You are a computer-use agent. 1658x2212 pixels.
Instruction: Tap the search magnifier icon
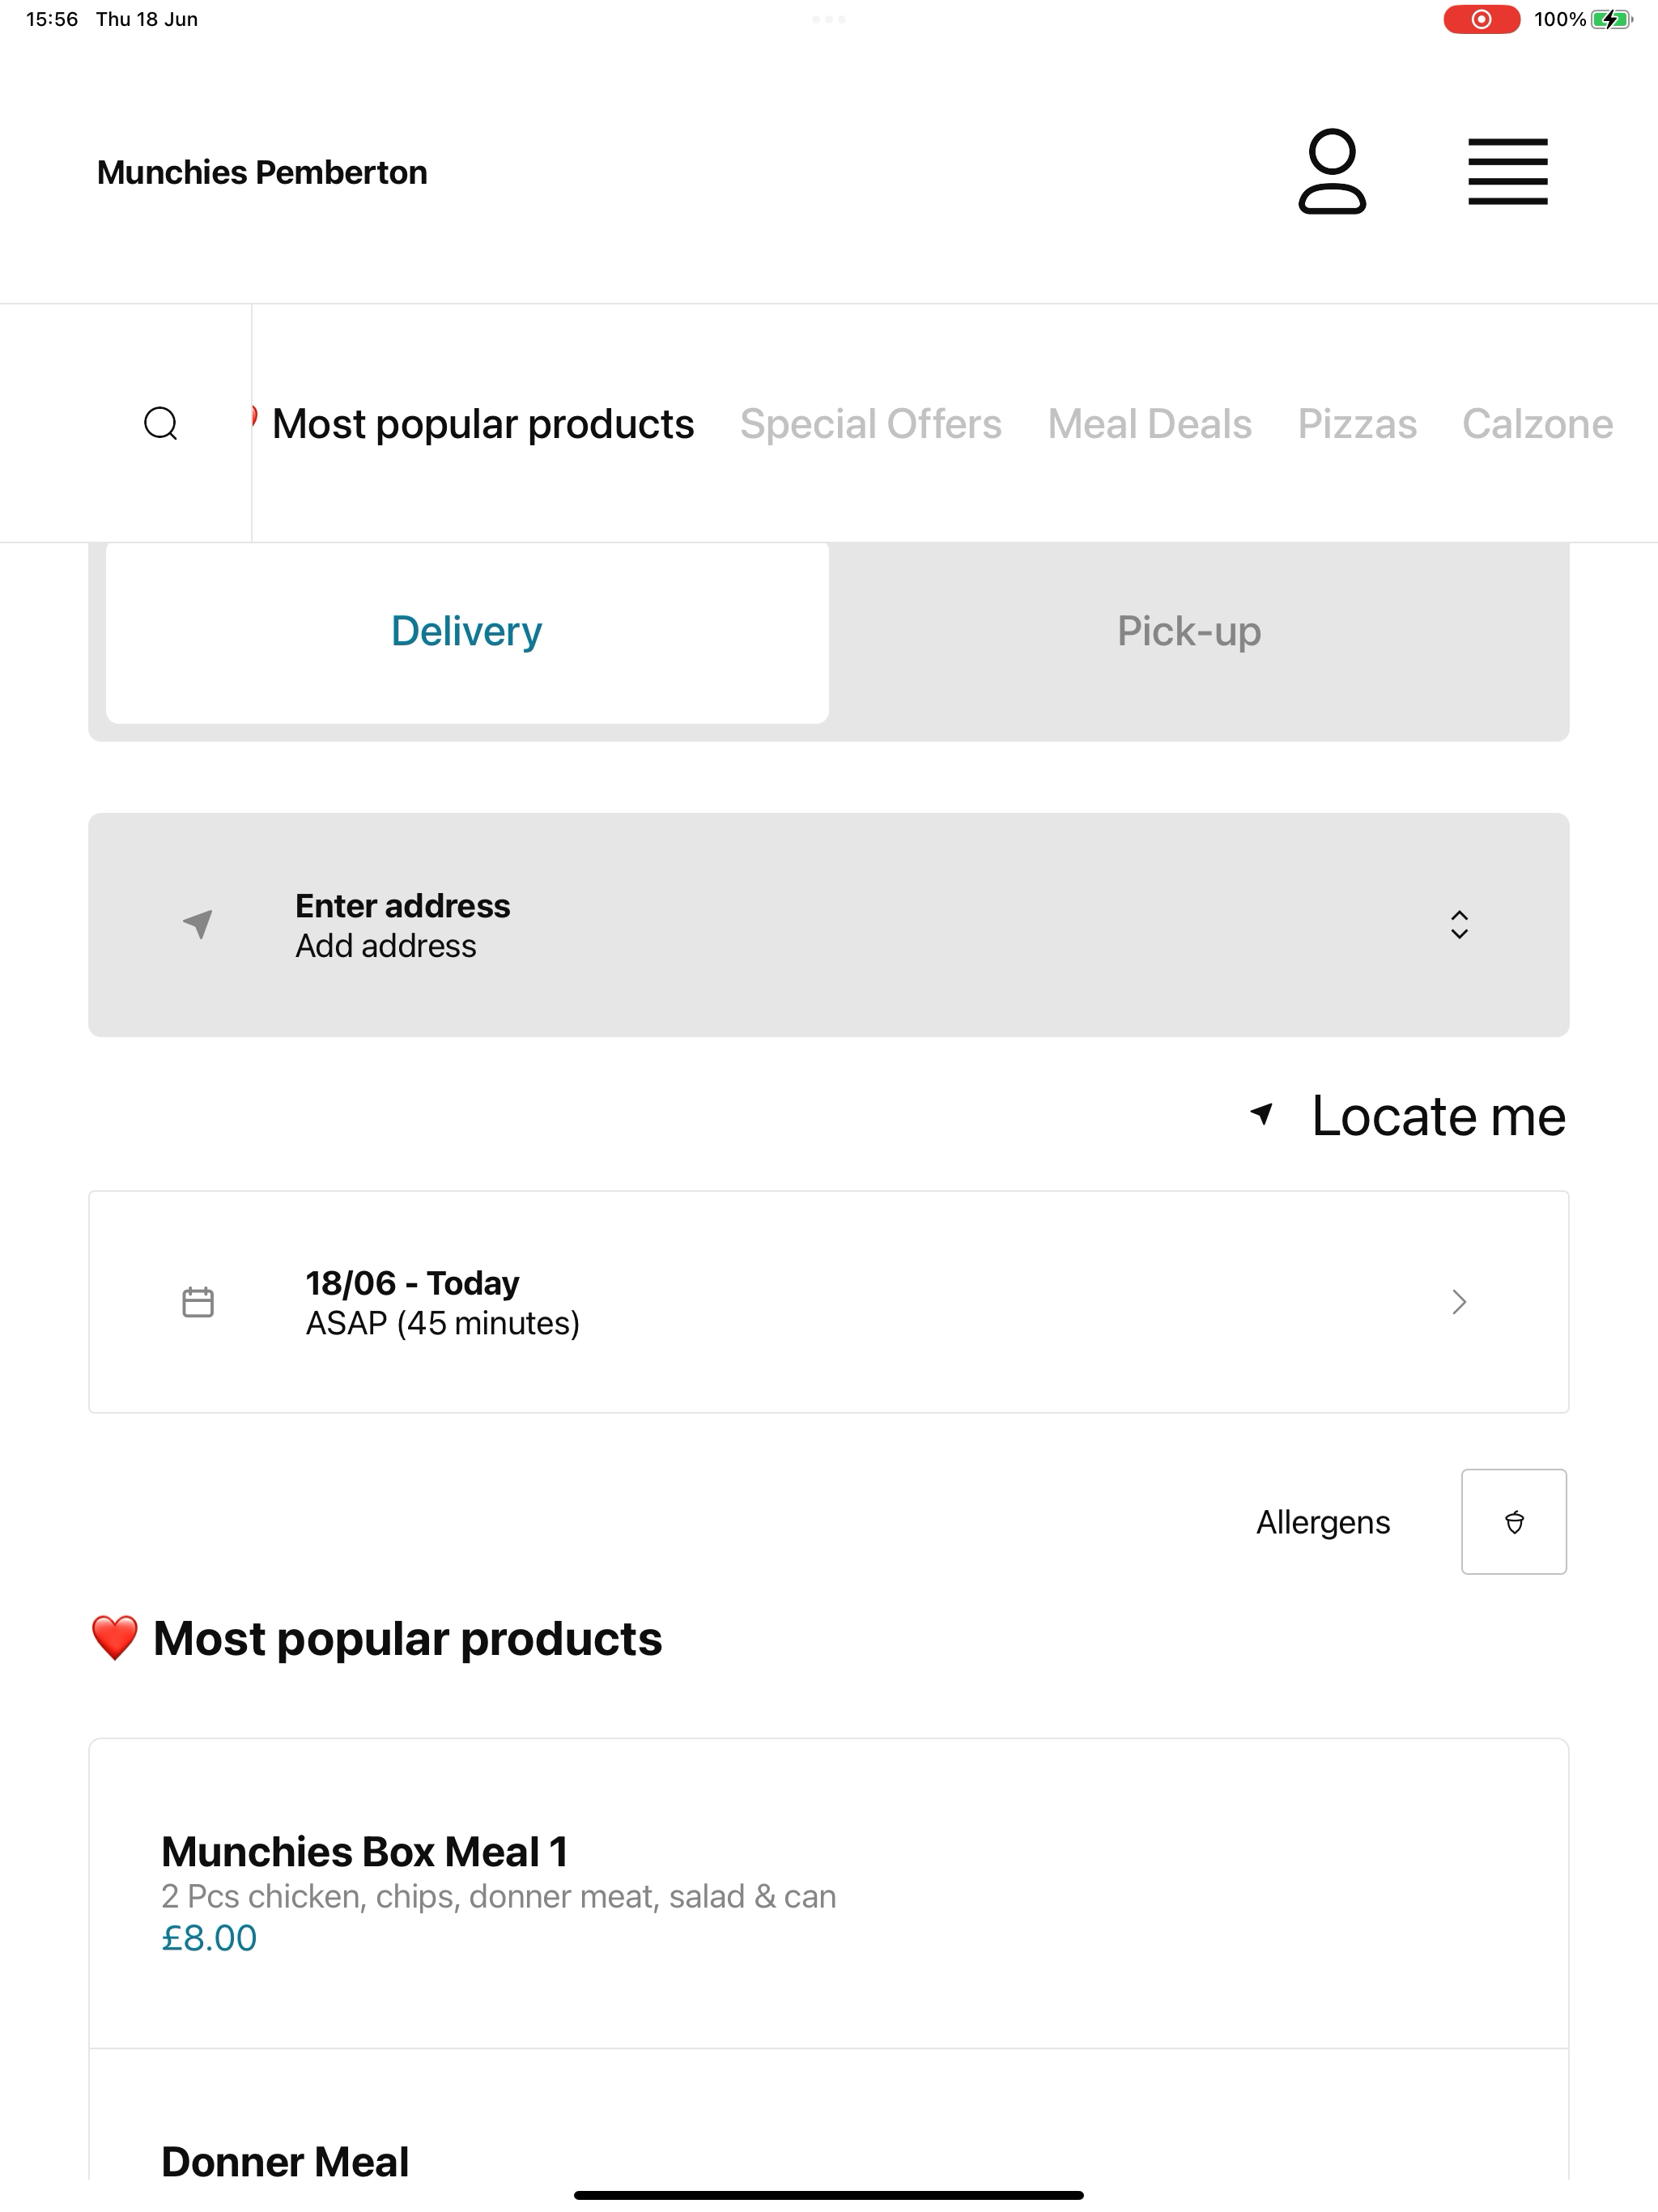[x=161, y=423]
